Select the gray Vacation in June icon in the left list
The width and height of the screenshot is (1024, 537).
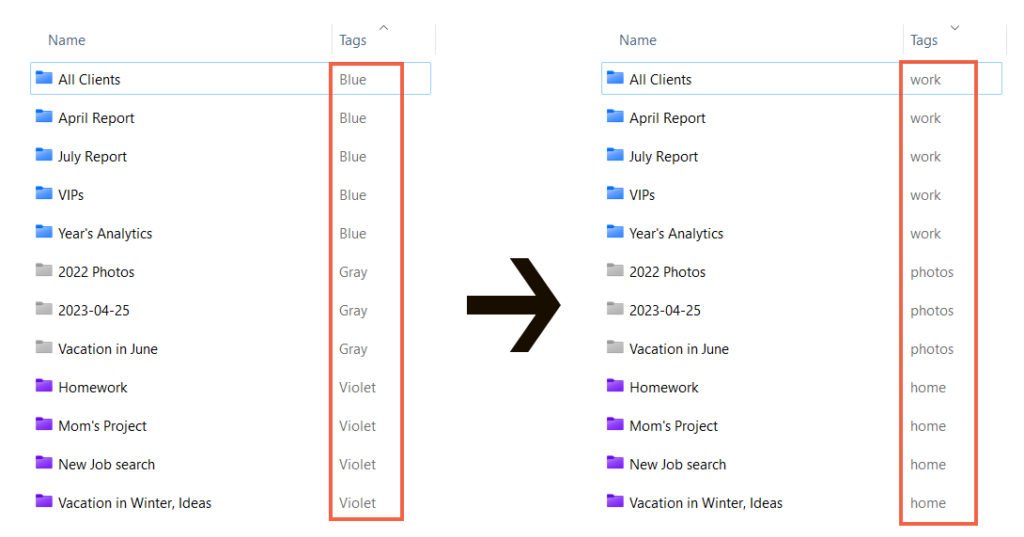(43, 348)
